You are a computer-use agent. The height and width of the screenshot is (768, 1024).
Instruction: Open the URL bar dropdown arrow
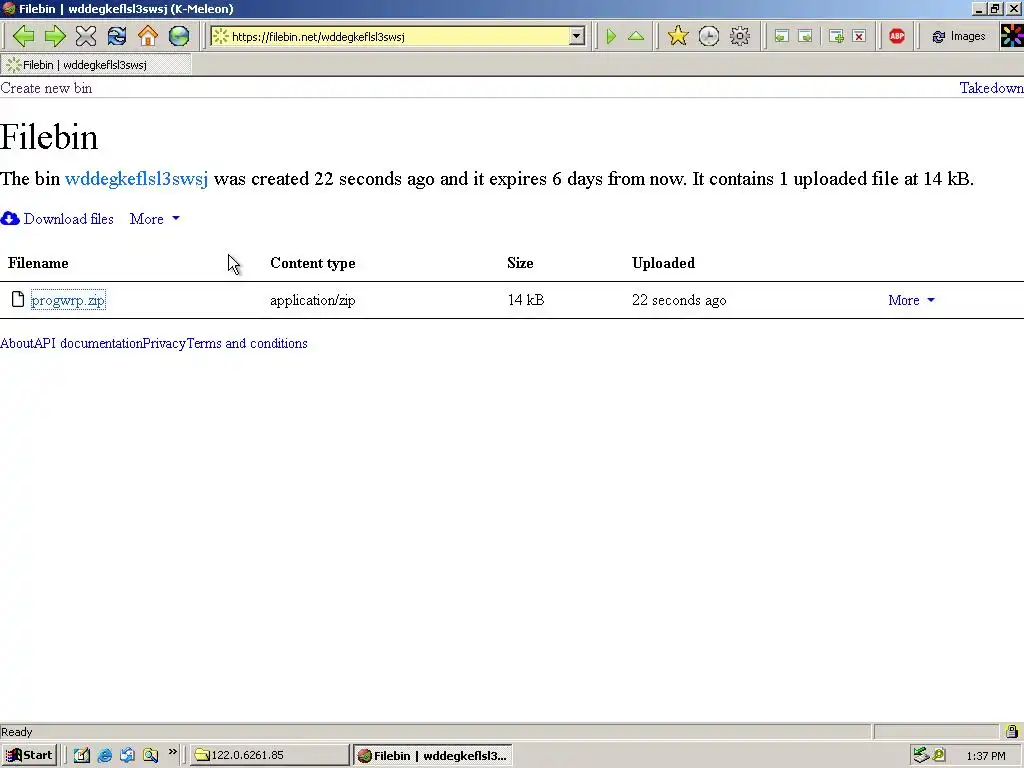(x=577, y=37)
